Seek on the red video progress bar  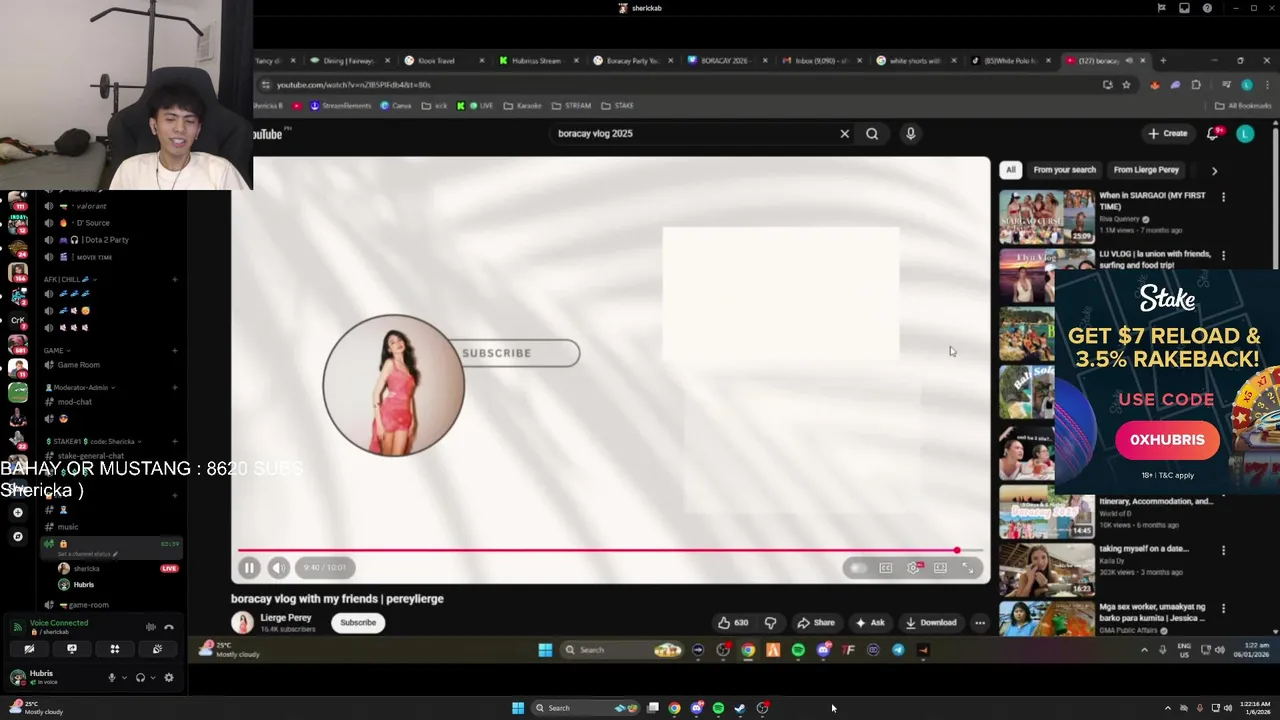pyautogui.click(x=610, y=550)
